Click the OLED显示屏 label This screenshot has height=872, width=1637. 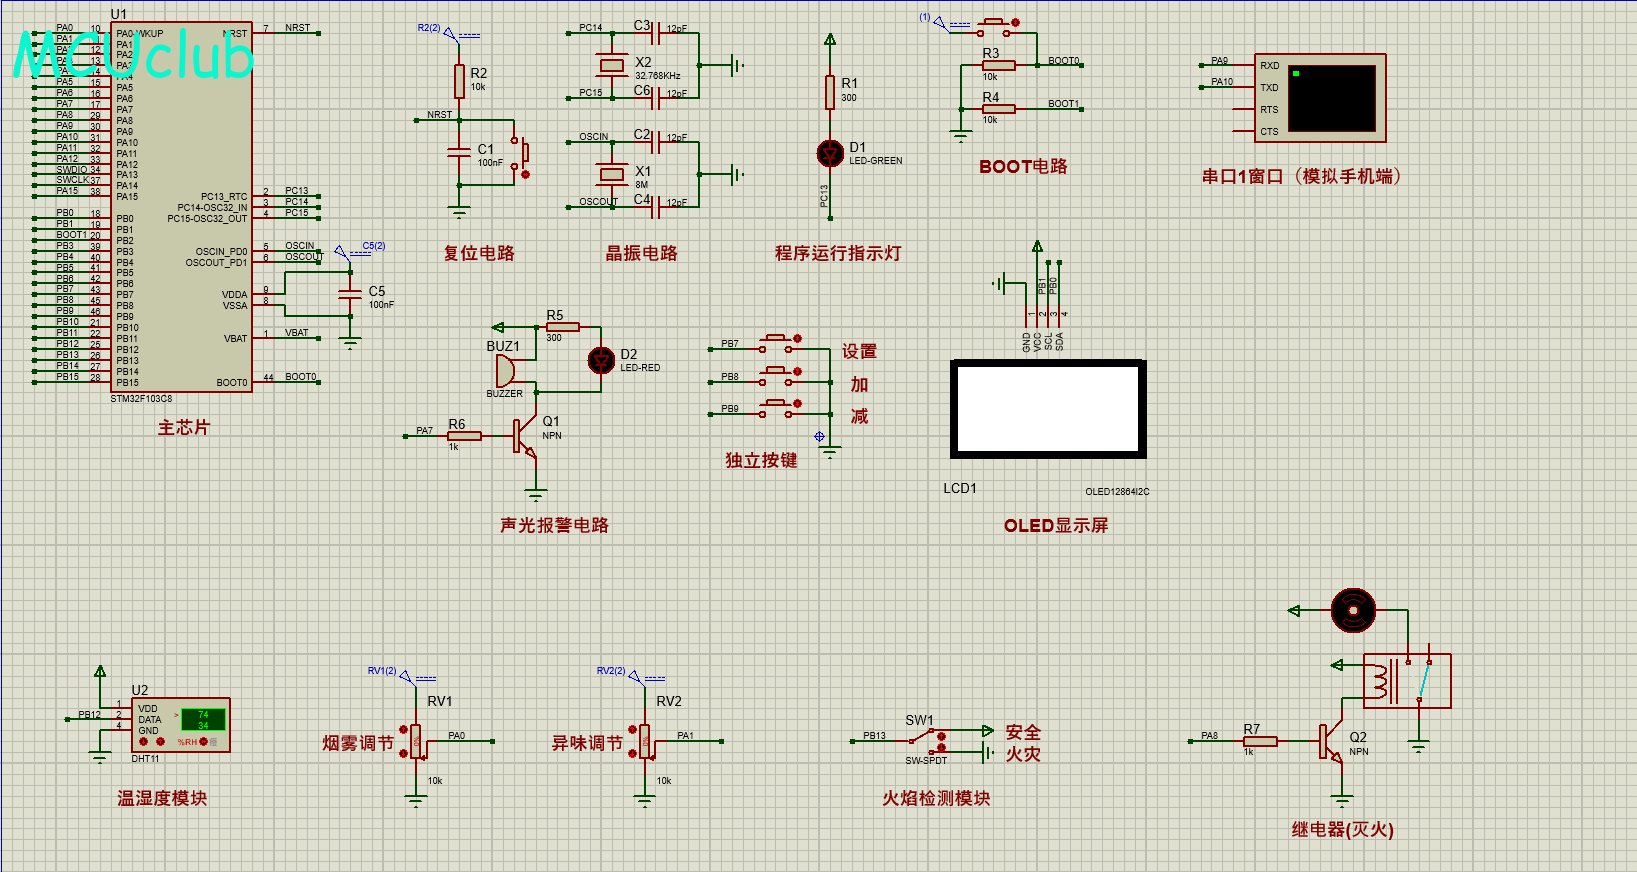coord(1056,525)
